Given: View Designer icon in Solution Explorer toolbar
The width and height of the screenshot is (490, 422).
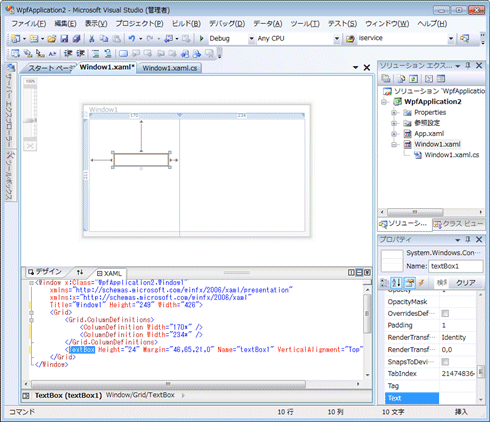Looking at the screenshot, I should (441, 79).
